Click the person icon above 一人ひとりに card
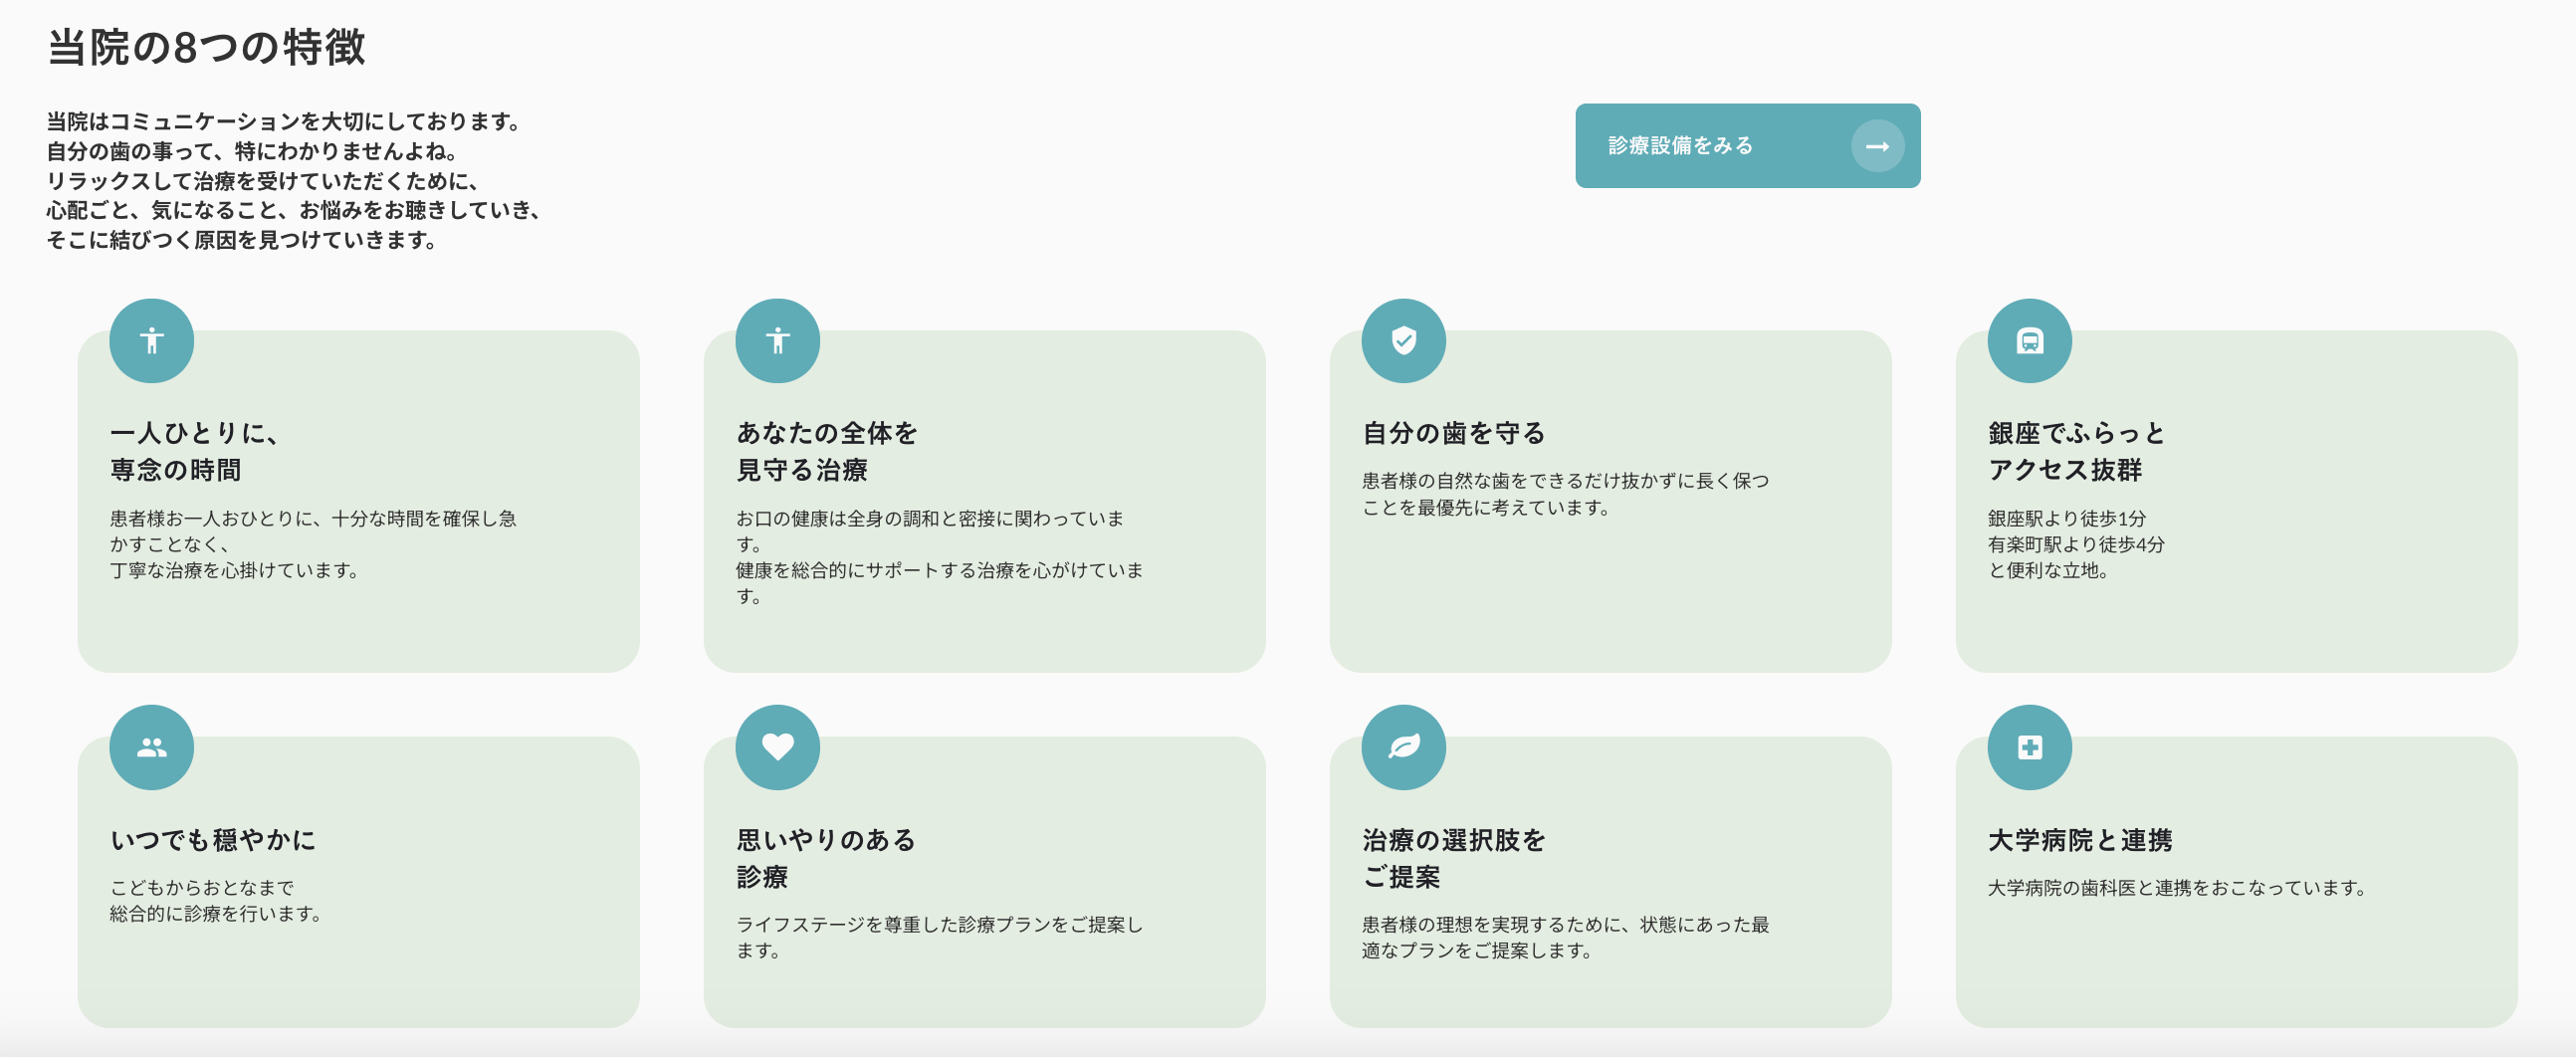Screen dimensions: 2576x1057 [x=151, y=340]
